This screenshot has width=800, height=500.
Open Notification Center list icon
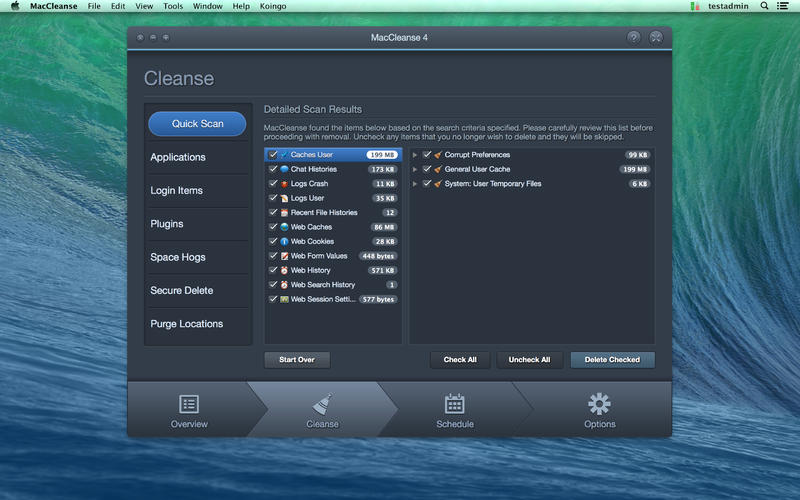(x=783, y=6)
